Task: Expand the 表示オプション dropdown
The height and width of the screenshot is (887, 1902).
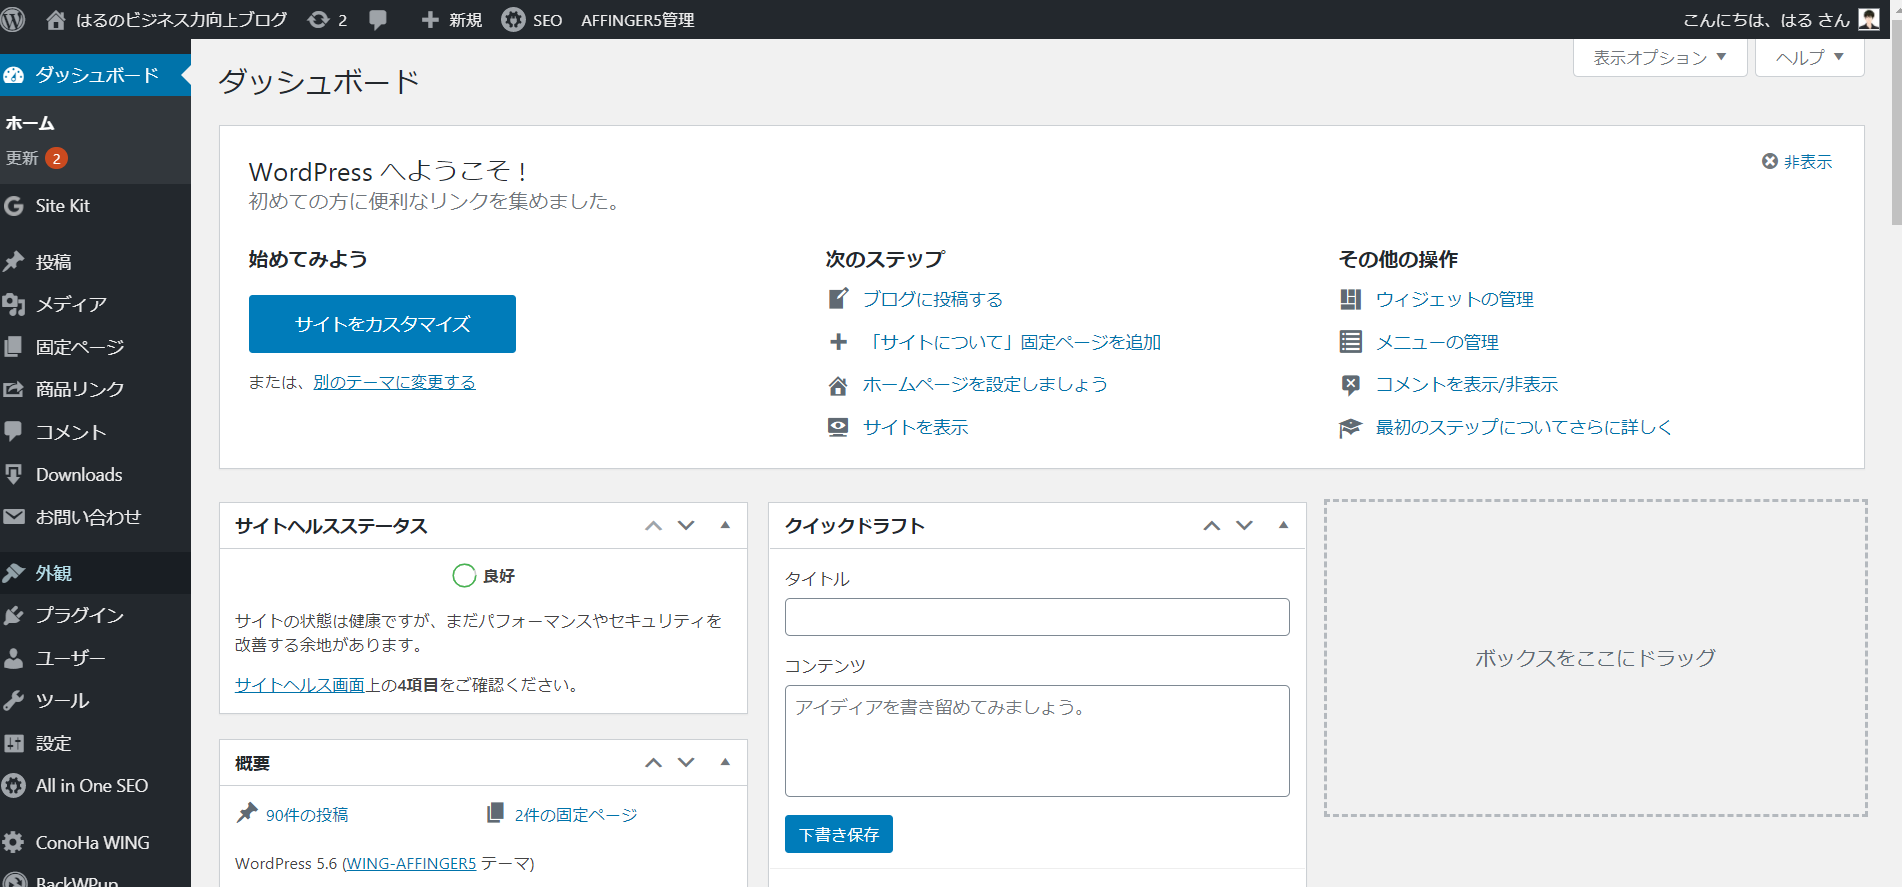Action: [1660, 58]
